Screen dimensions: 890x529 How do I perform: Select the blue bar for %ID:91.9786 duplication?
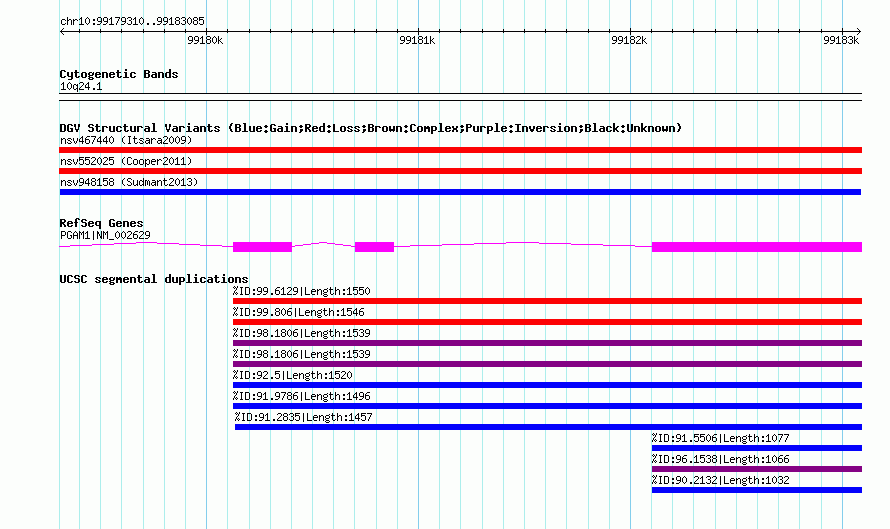(x=547, y=406)
